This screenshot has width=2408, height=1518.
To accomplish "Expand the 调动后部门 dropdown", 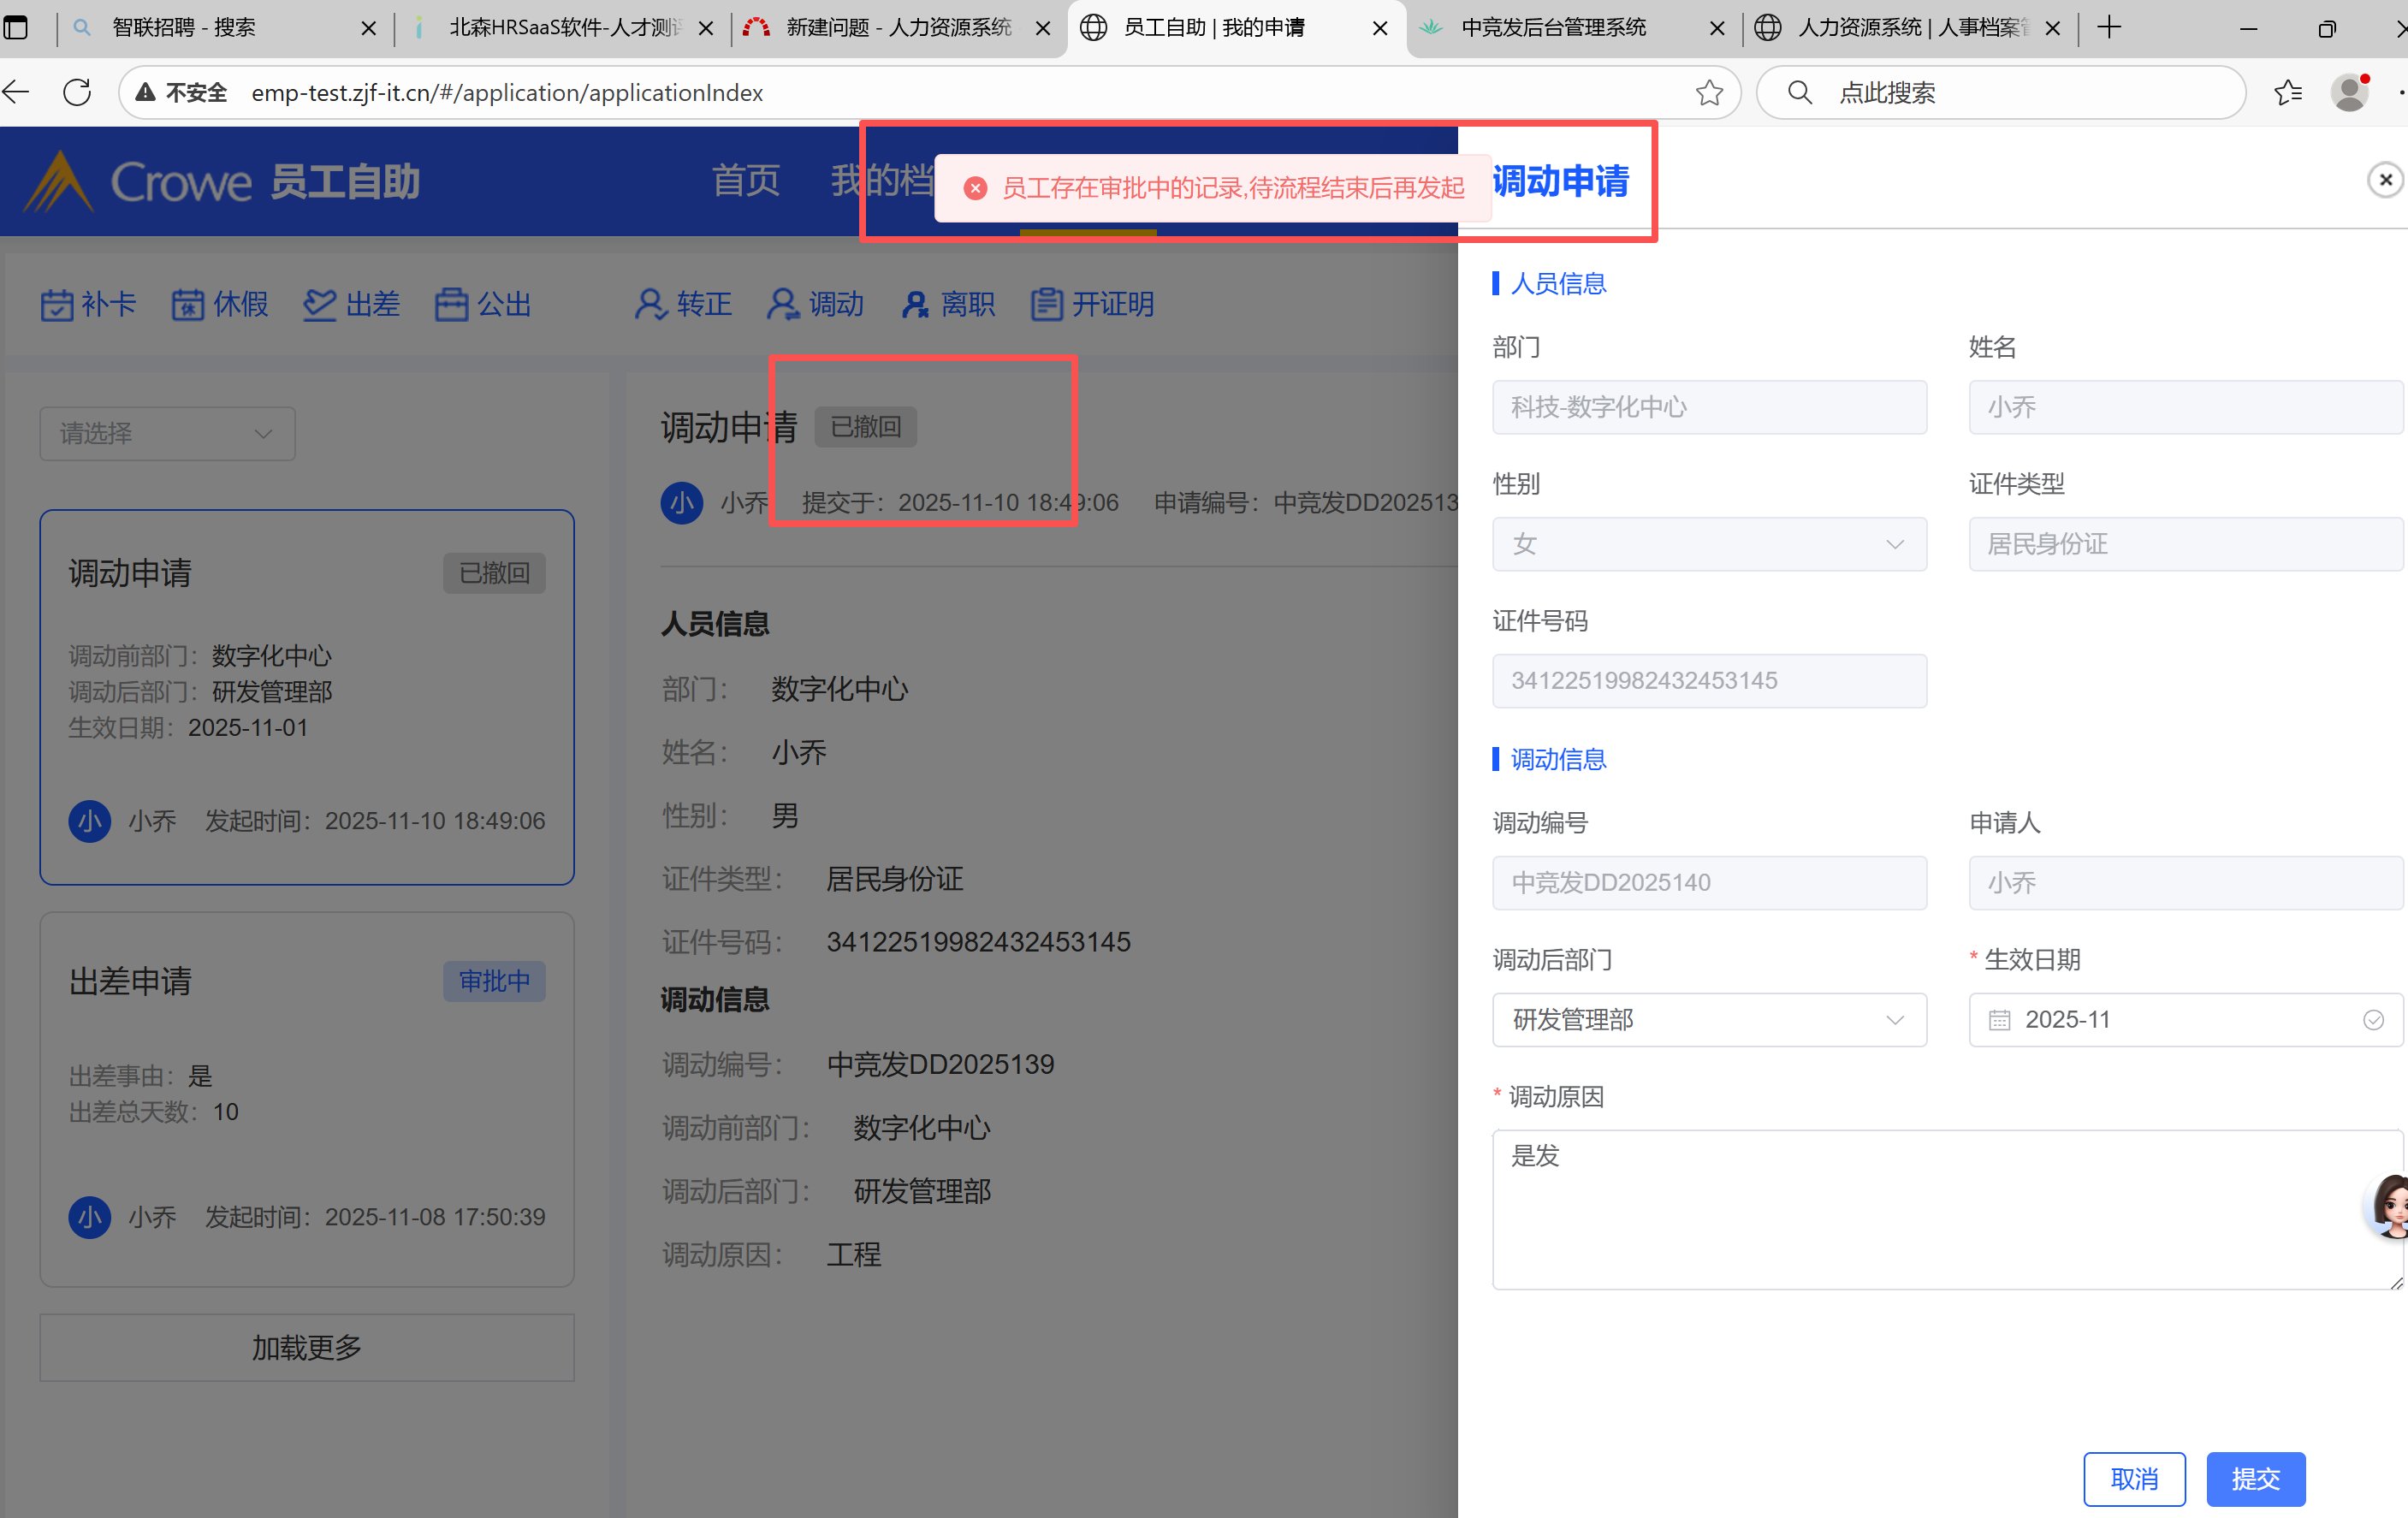I will point(1708,1020).
